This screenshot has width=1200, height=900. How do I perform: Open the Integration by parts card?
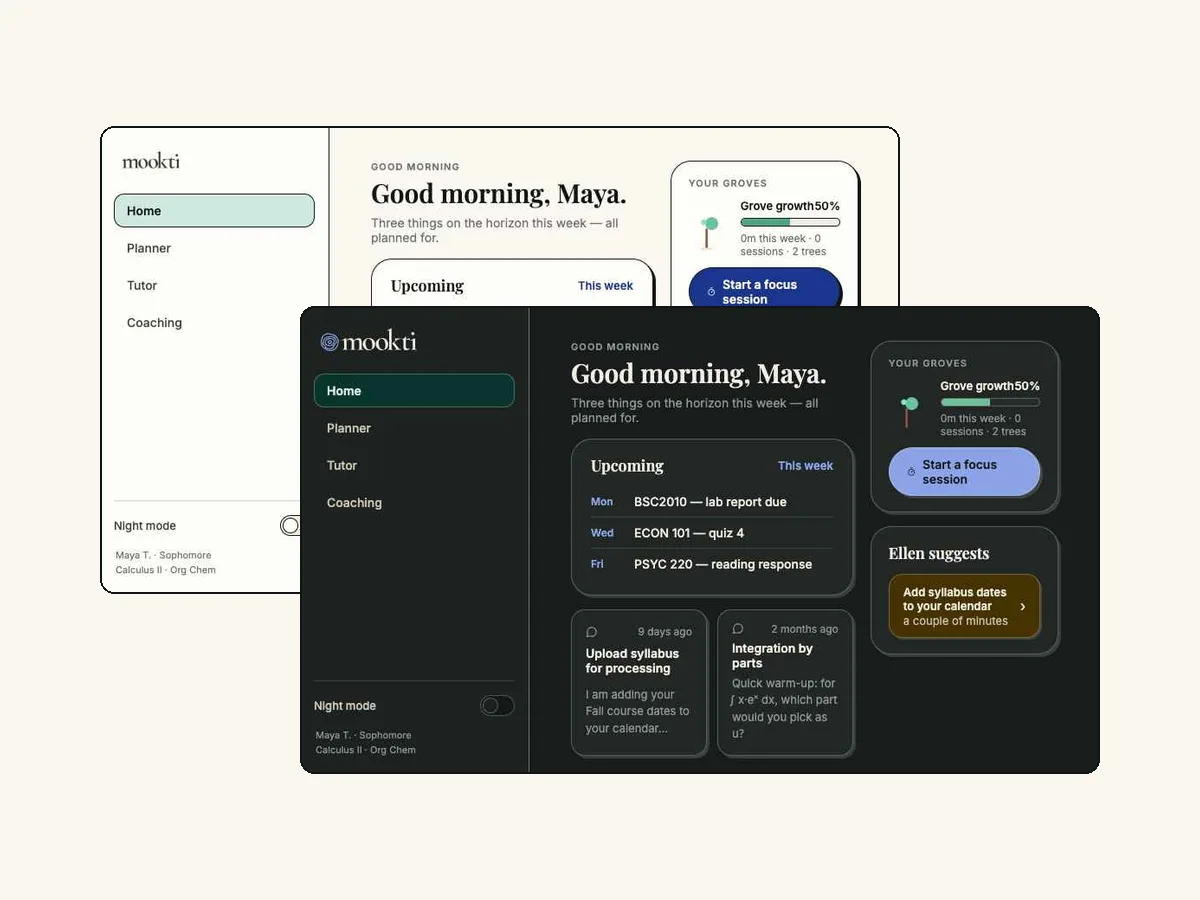(785, 683)
